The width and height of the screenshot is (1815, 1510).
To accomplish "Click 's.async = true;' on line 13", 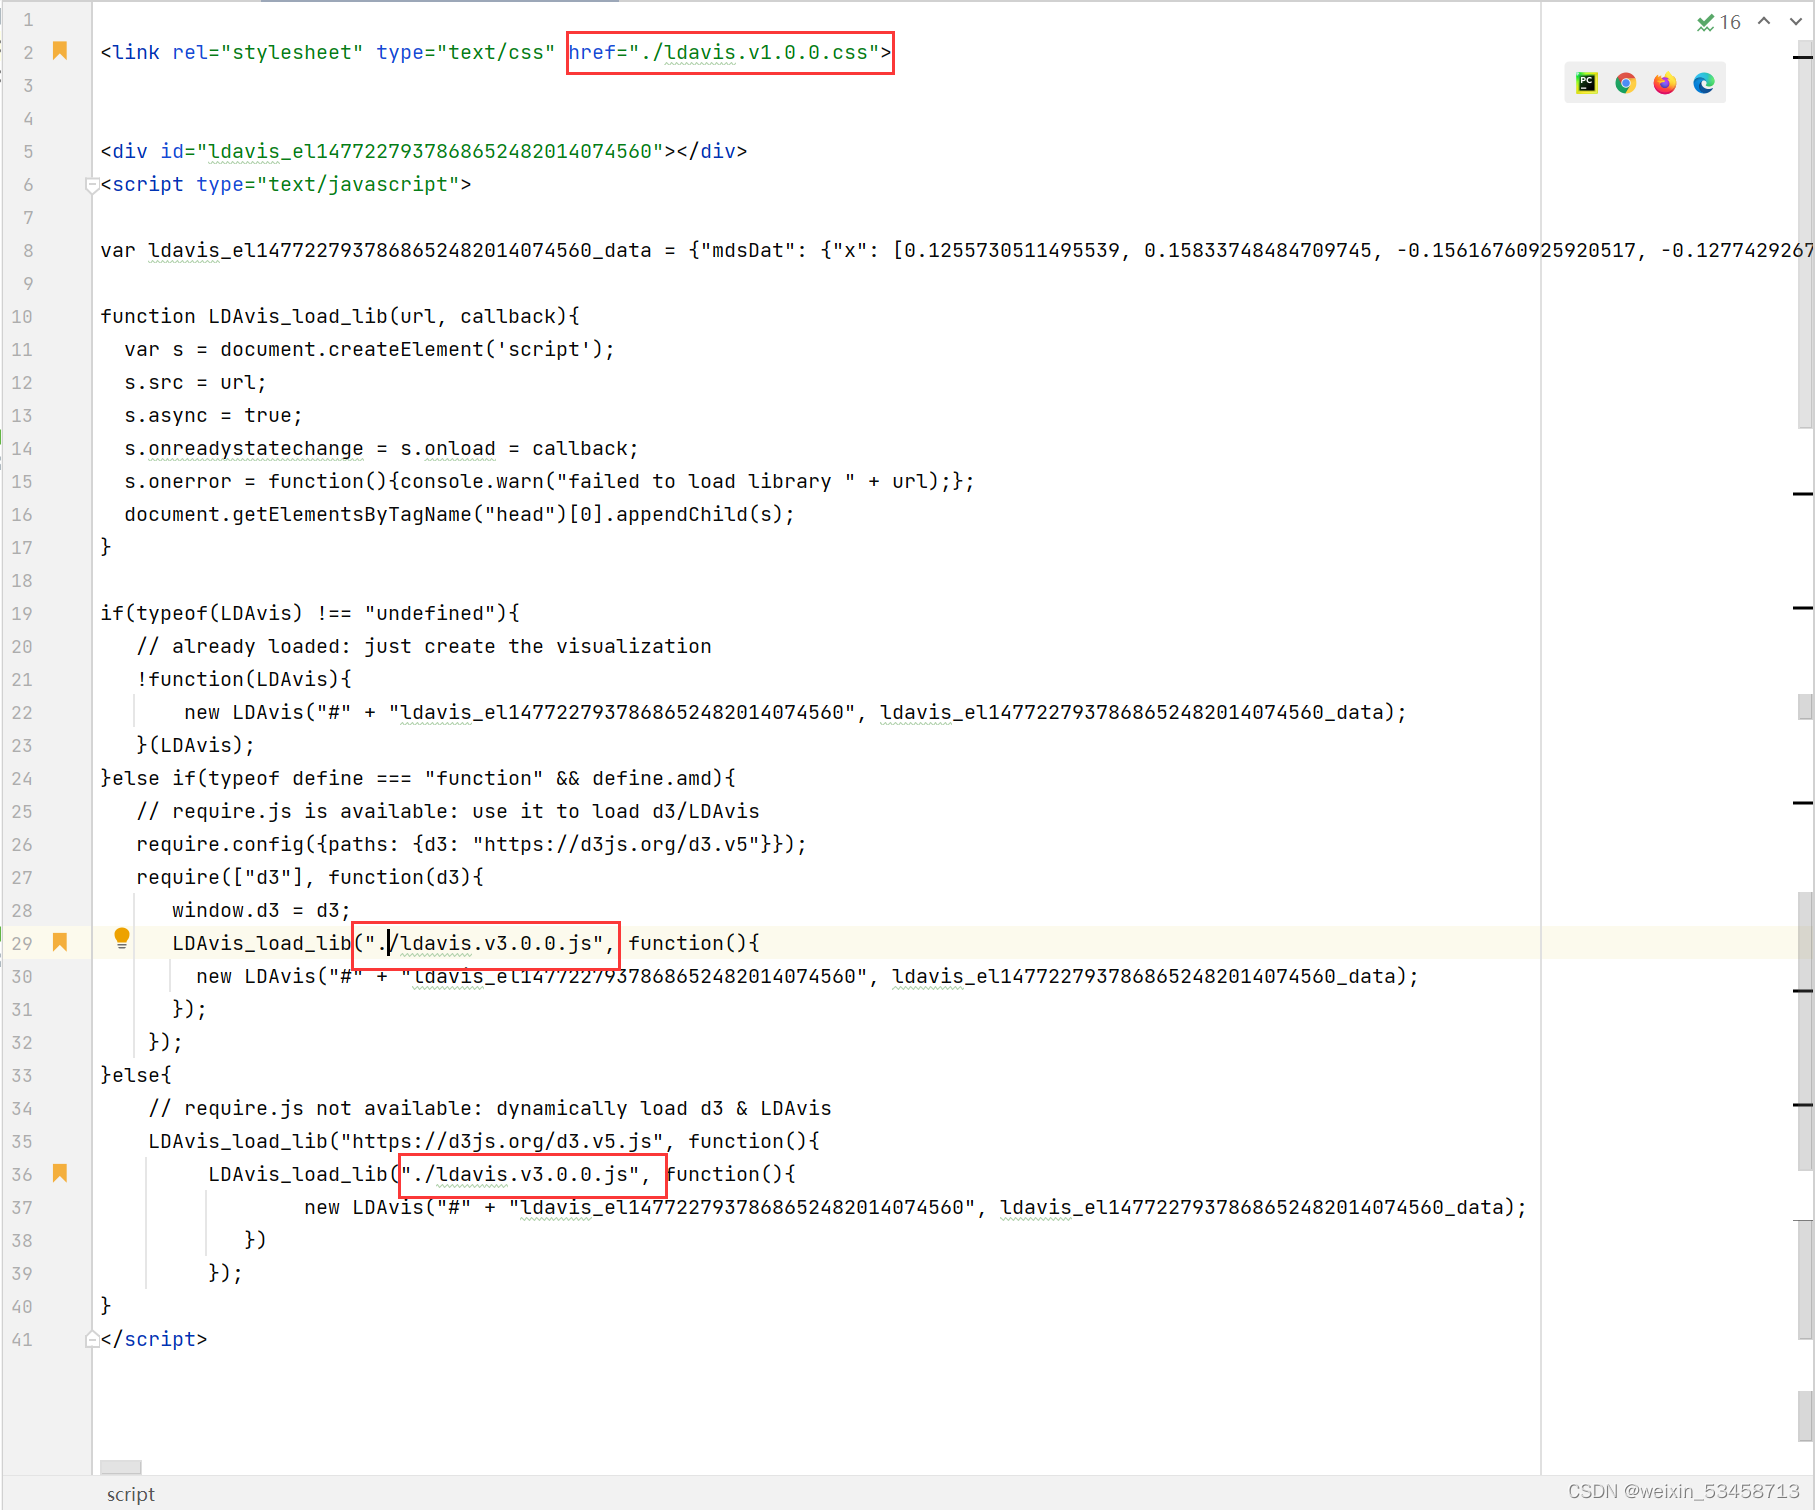I will click(213, 415).
